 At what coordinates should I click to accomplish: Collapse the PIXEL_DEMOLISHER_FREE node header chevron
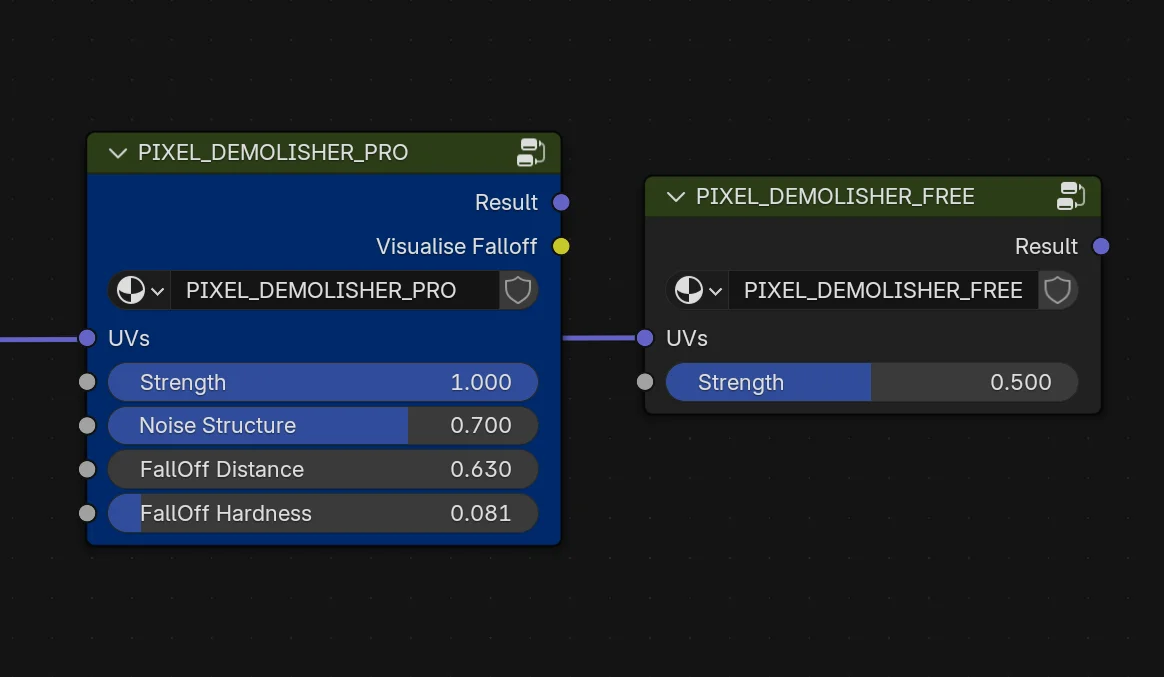click(x=675, y=196)
